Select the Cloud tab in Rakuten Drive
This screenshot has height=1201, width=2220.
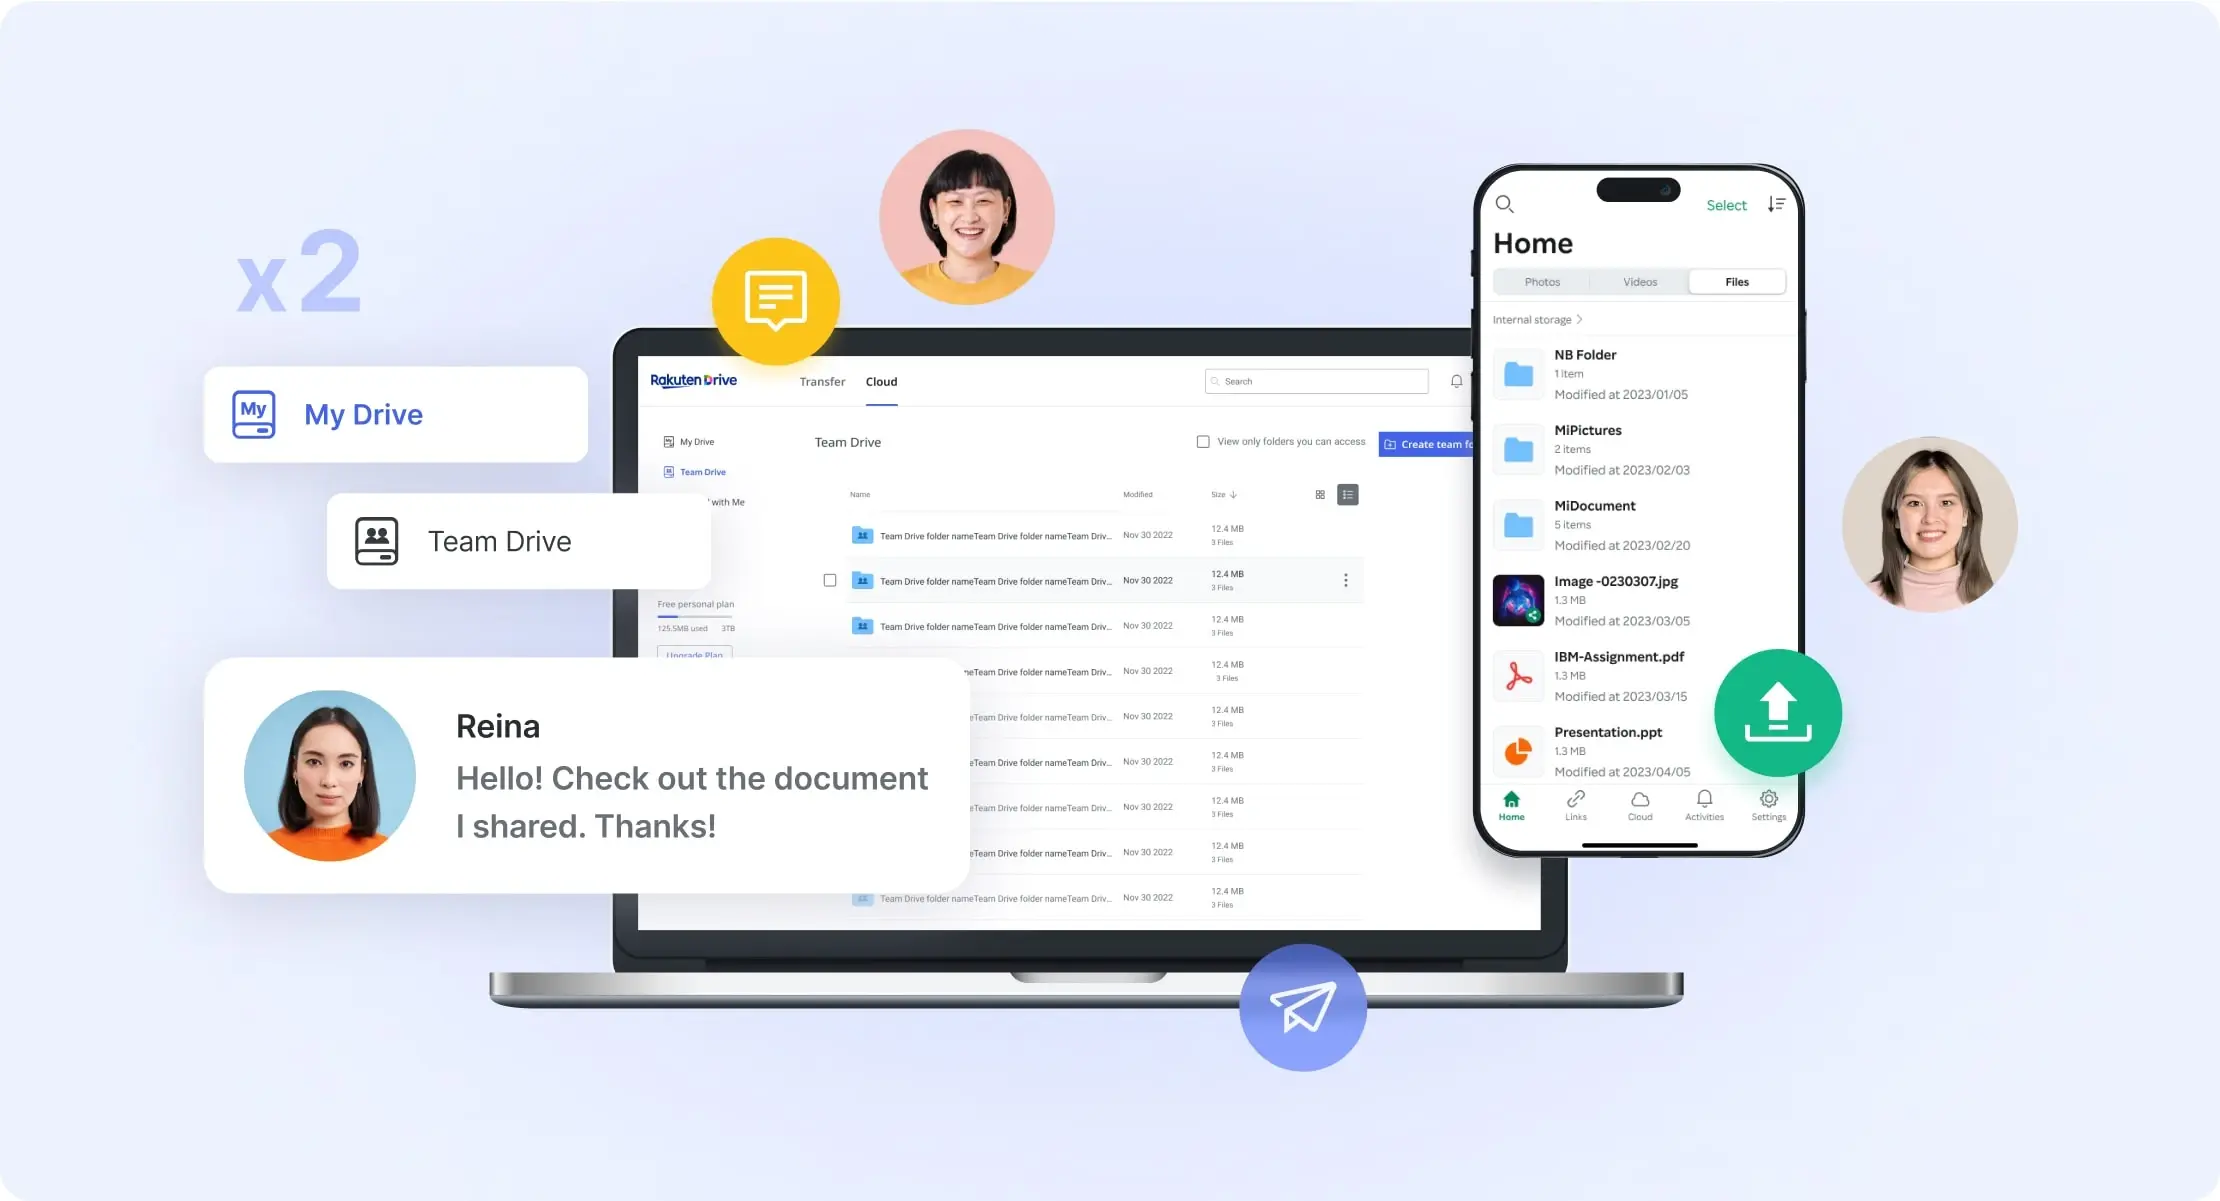(x=883, y=382)
